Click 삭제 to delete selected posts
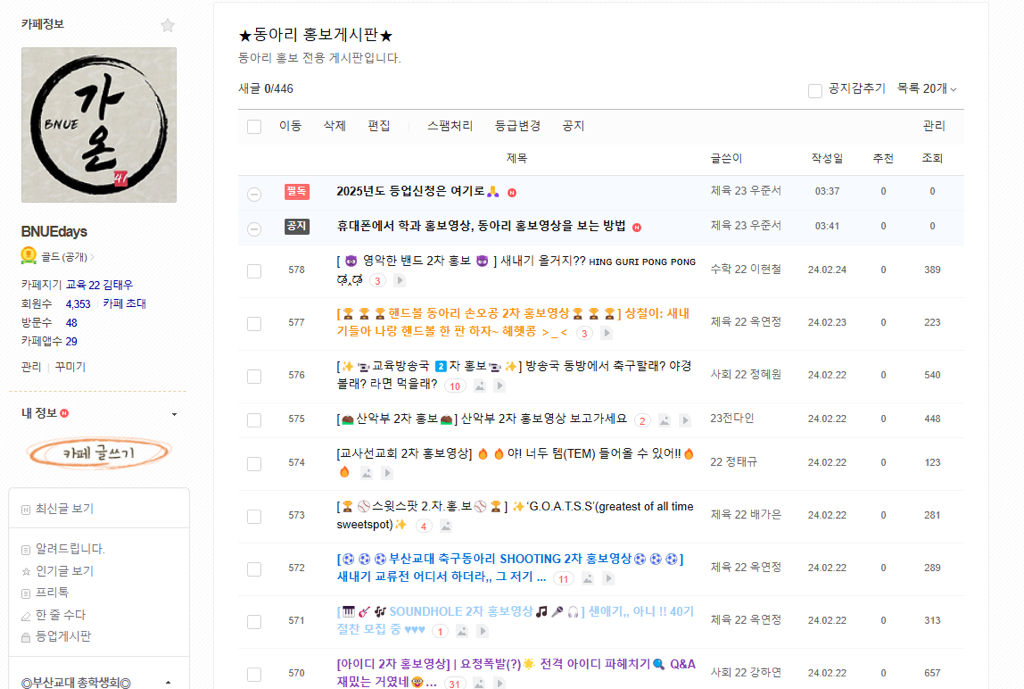1024x689 pixels. [334, 126]
